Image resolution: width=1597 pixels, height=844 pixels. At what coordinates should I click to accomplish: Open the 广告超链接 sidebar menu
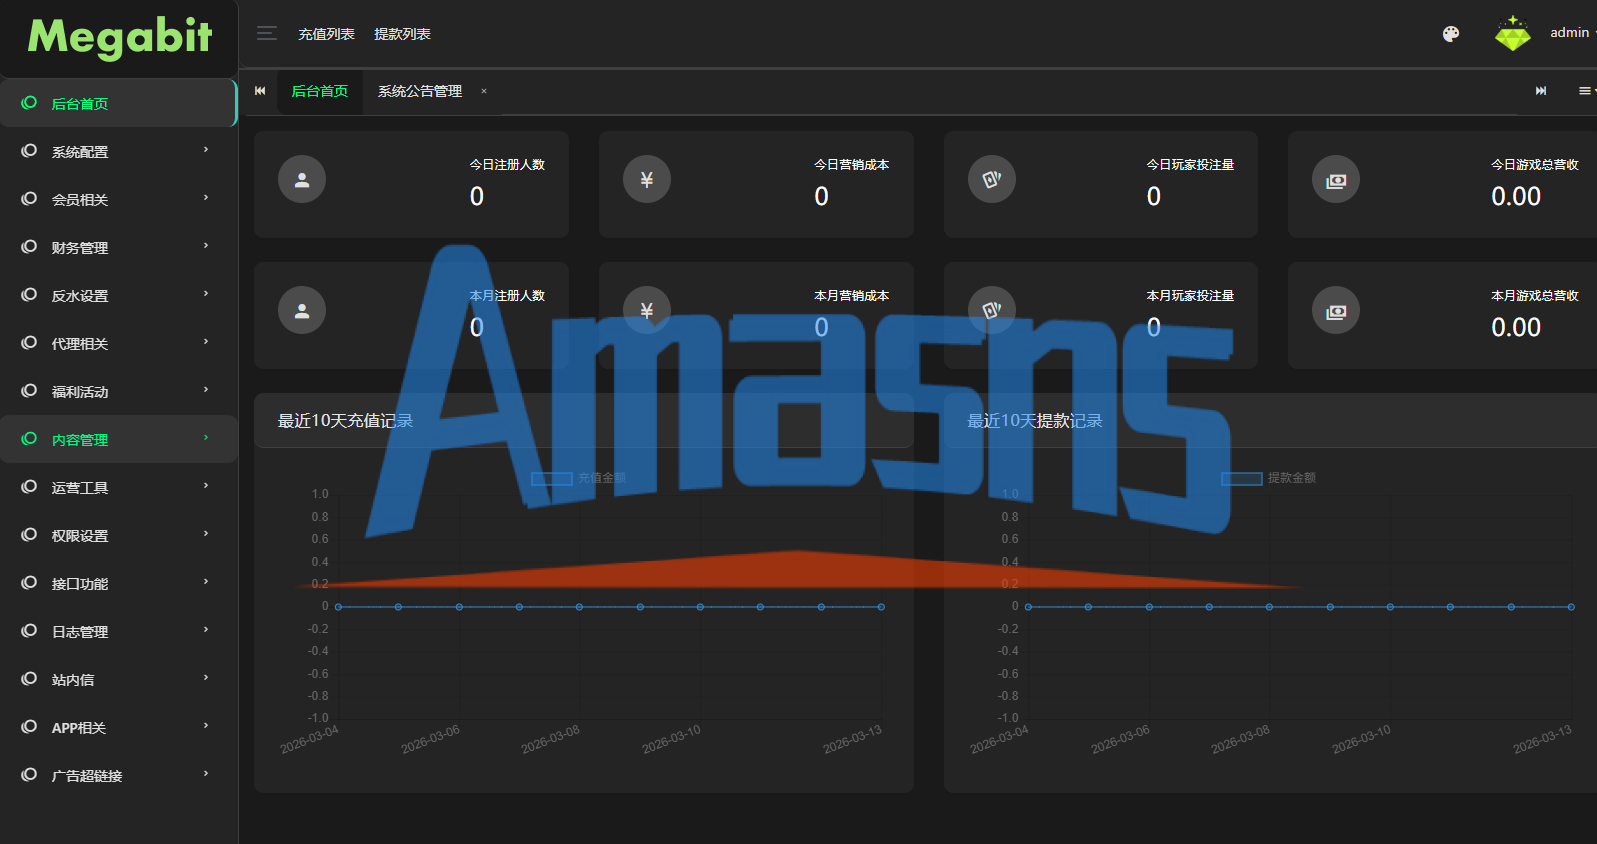pyautogui.click(x=118, y=775)
